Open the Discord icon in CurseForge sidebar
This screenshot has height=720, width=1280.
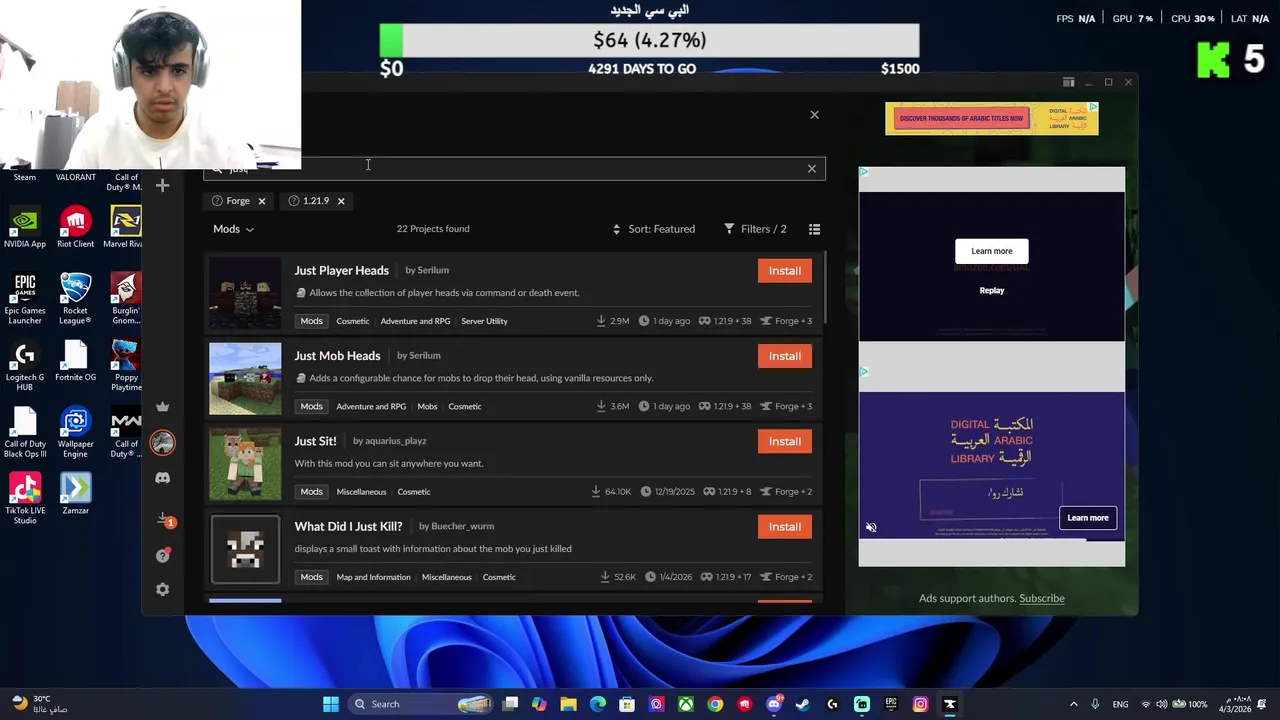click(162, 478)
